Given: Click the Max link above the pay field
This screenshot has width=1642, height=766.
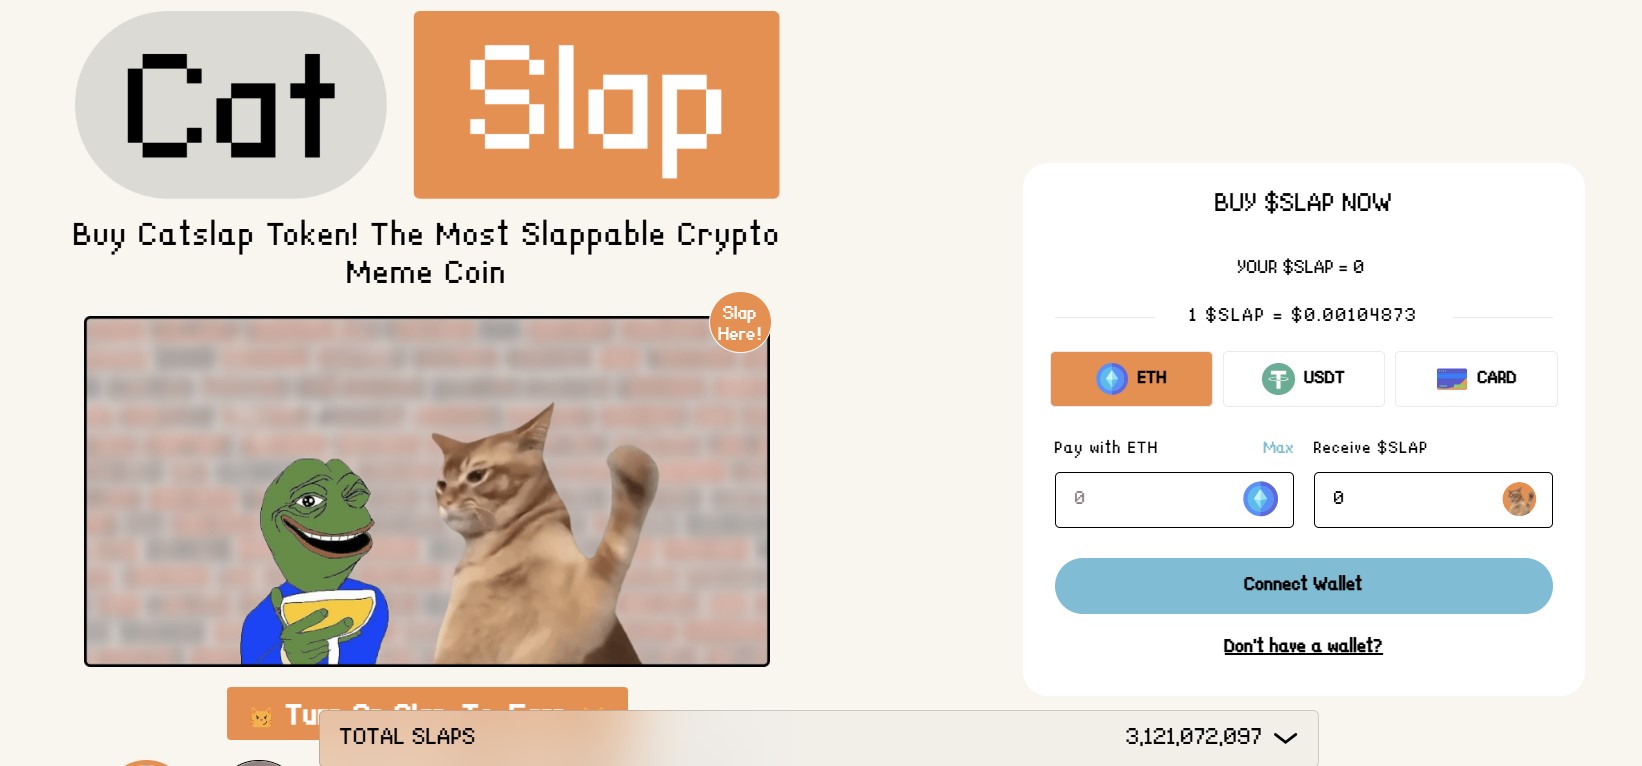Looking at the screenshot, I should 1279,447.
